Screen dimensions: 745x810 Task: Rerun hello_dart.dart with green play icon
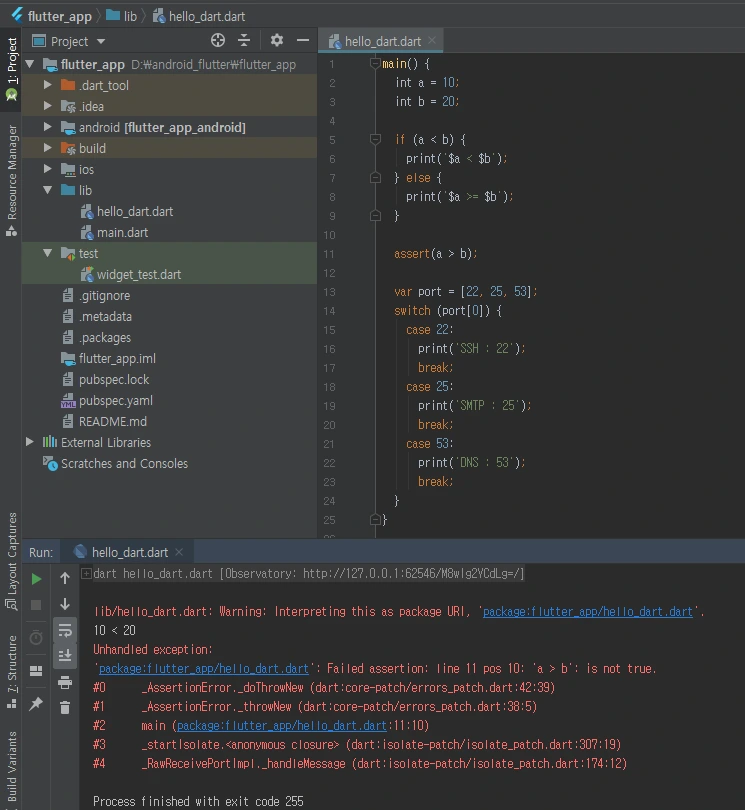(x=36, y=579)
